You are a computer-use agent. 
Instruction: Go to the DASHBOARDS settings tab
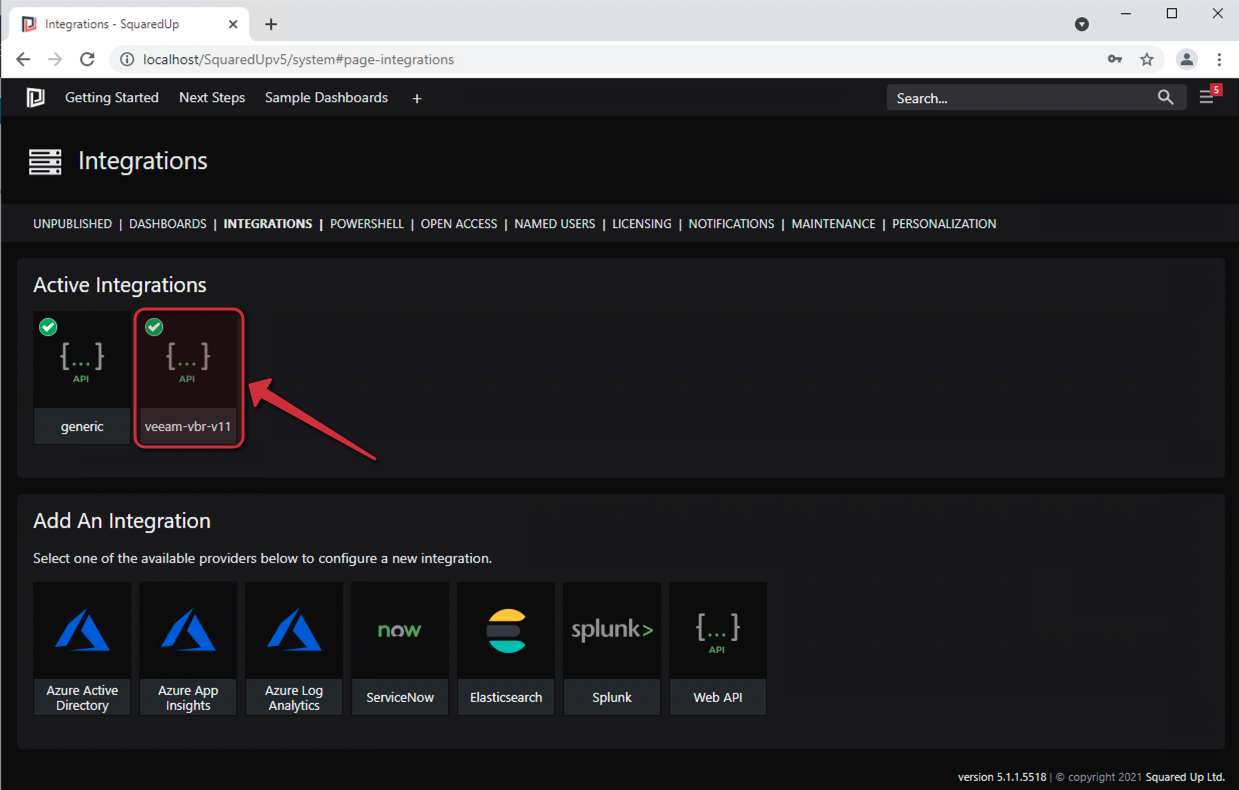click(x=168, y=224)
